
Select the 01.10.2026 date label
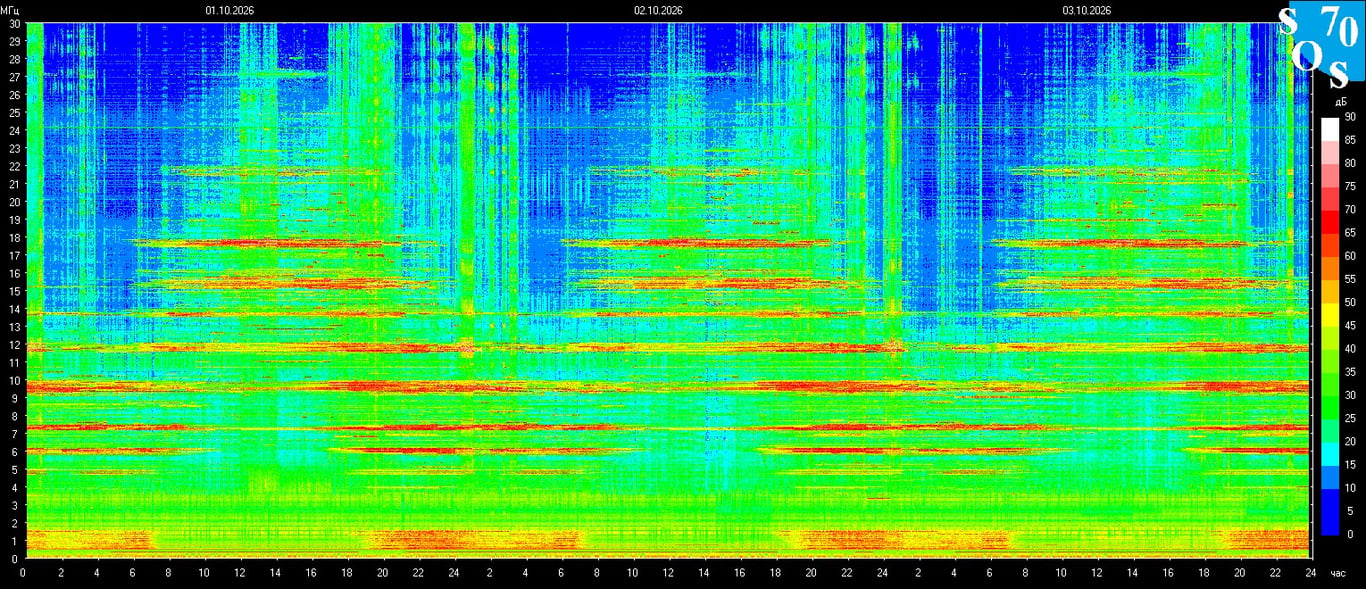click(x=230, y=10)
